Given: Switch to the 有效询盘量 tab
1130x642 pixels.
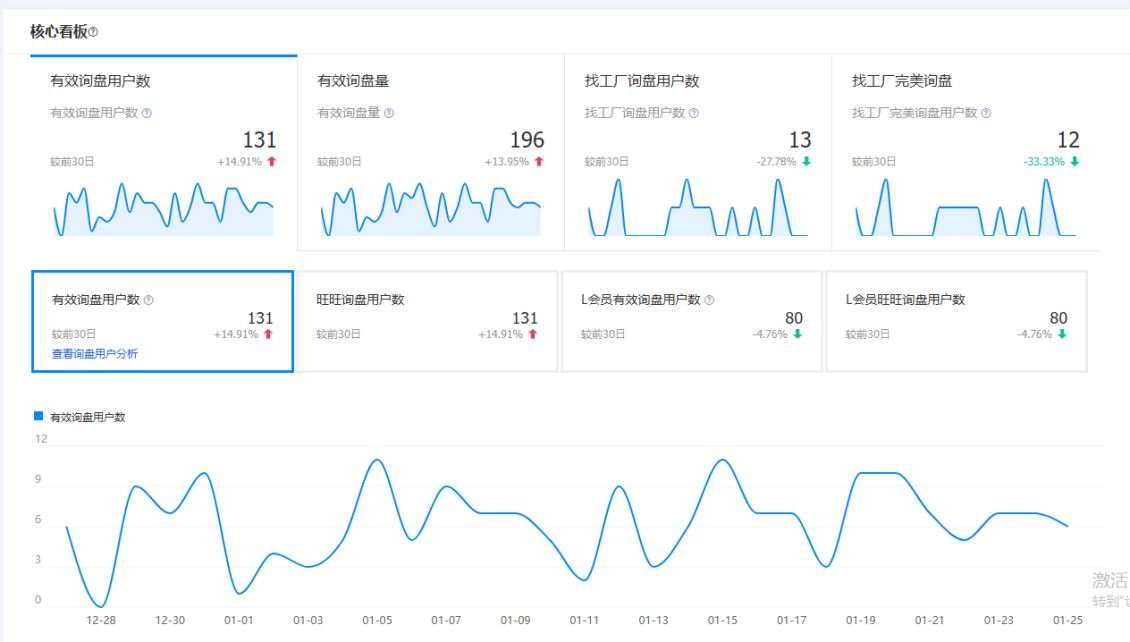Looking at the screenshot, I should click(353, 81).
